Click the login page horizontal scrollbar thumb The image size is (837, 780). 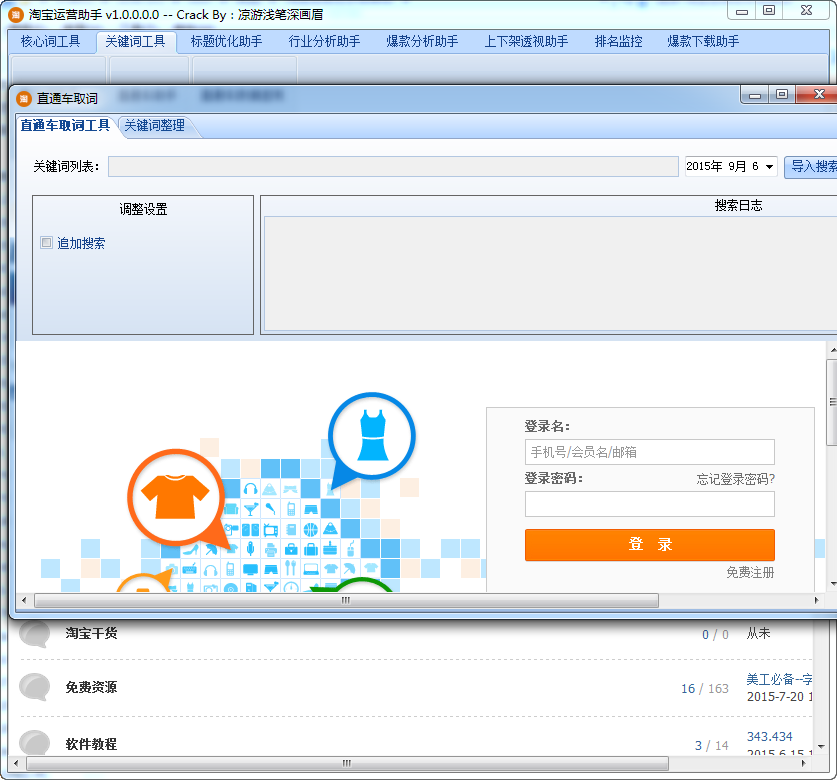pyautogui.click(x=346, y=601)
